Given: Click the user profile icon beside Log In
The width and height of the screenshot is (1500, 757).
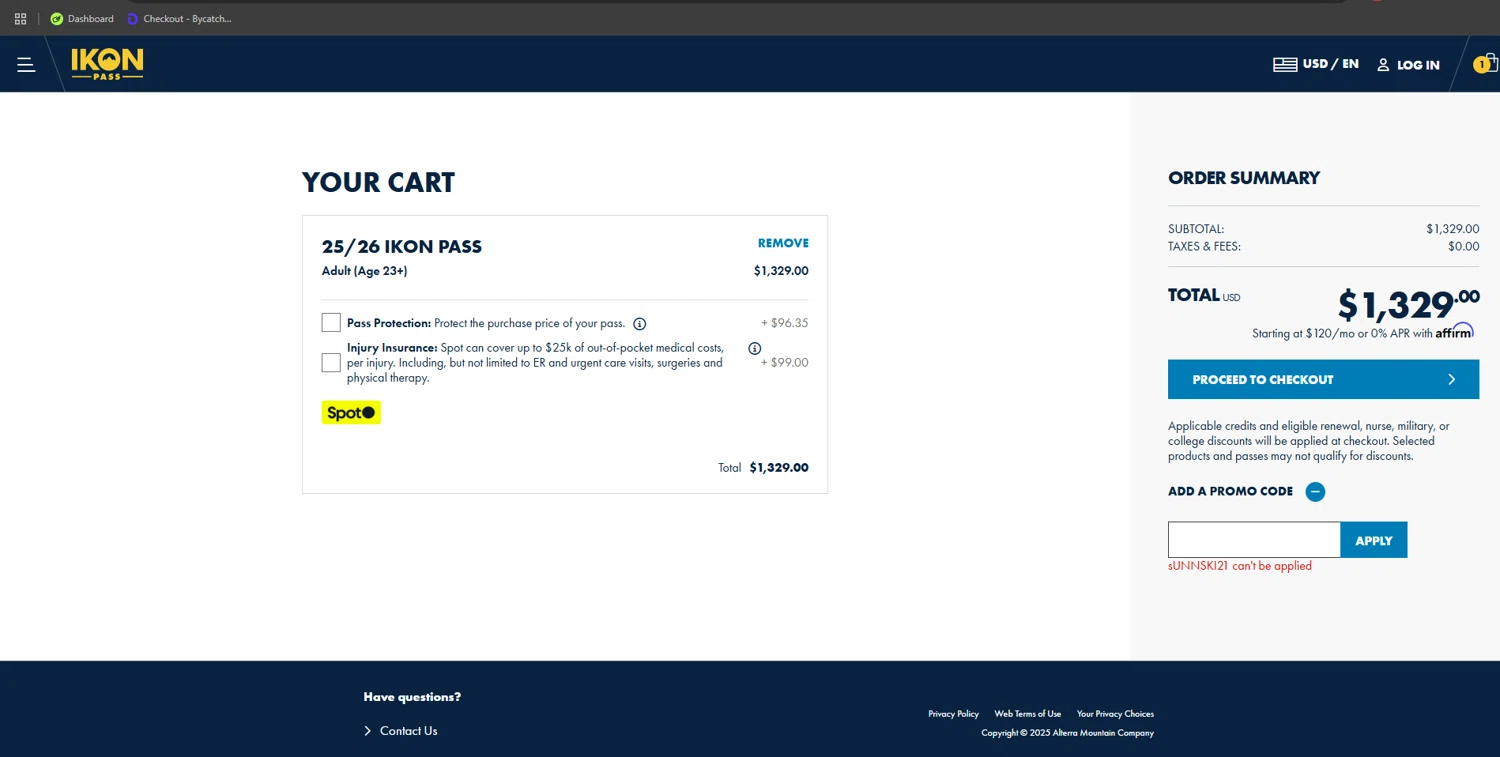Looking at the screenshot, I should pyautogui.click(x=1383, y=65).
